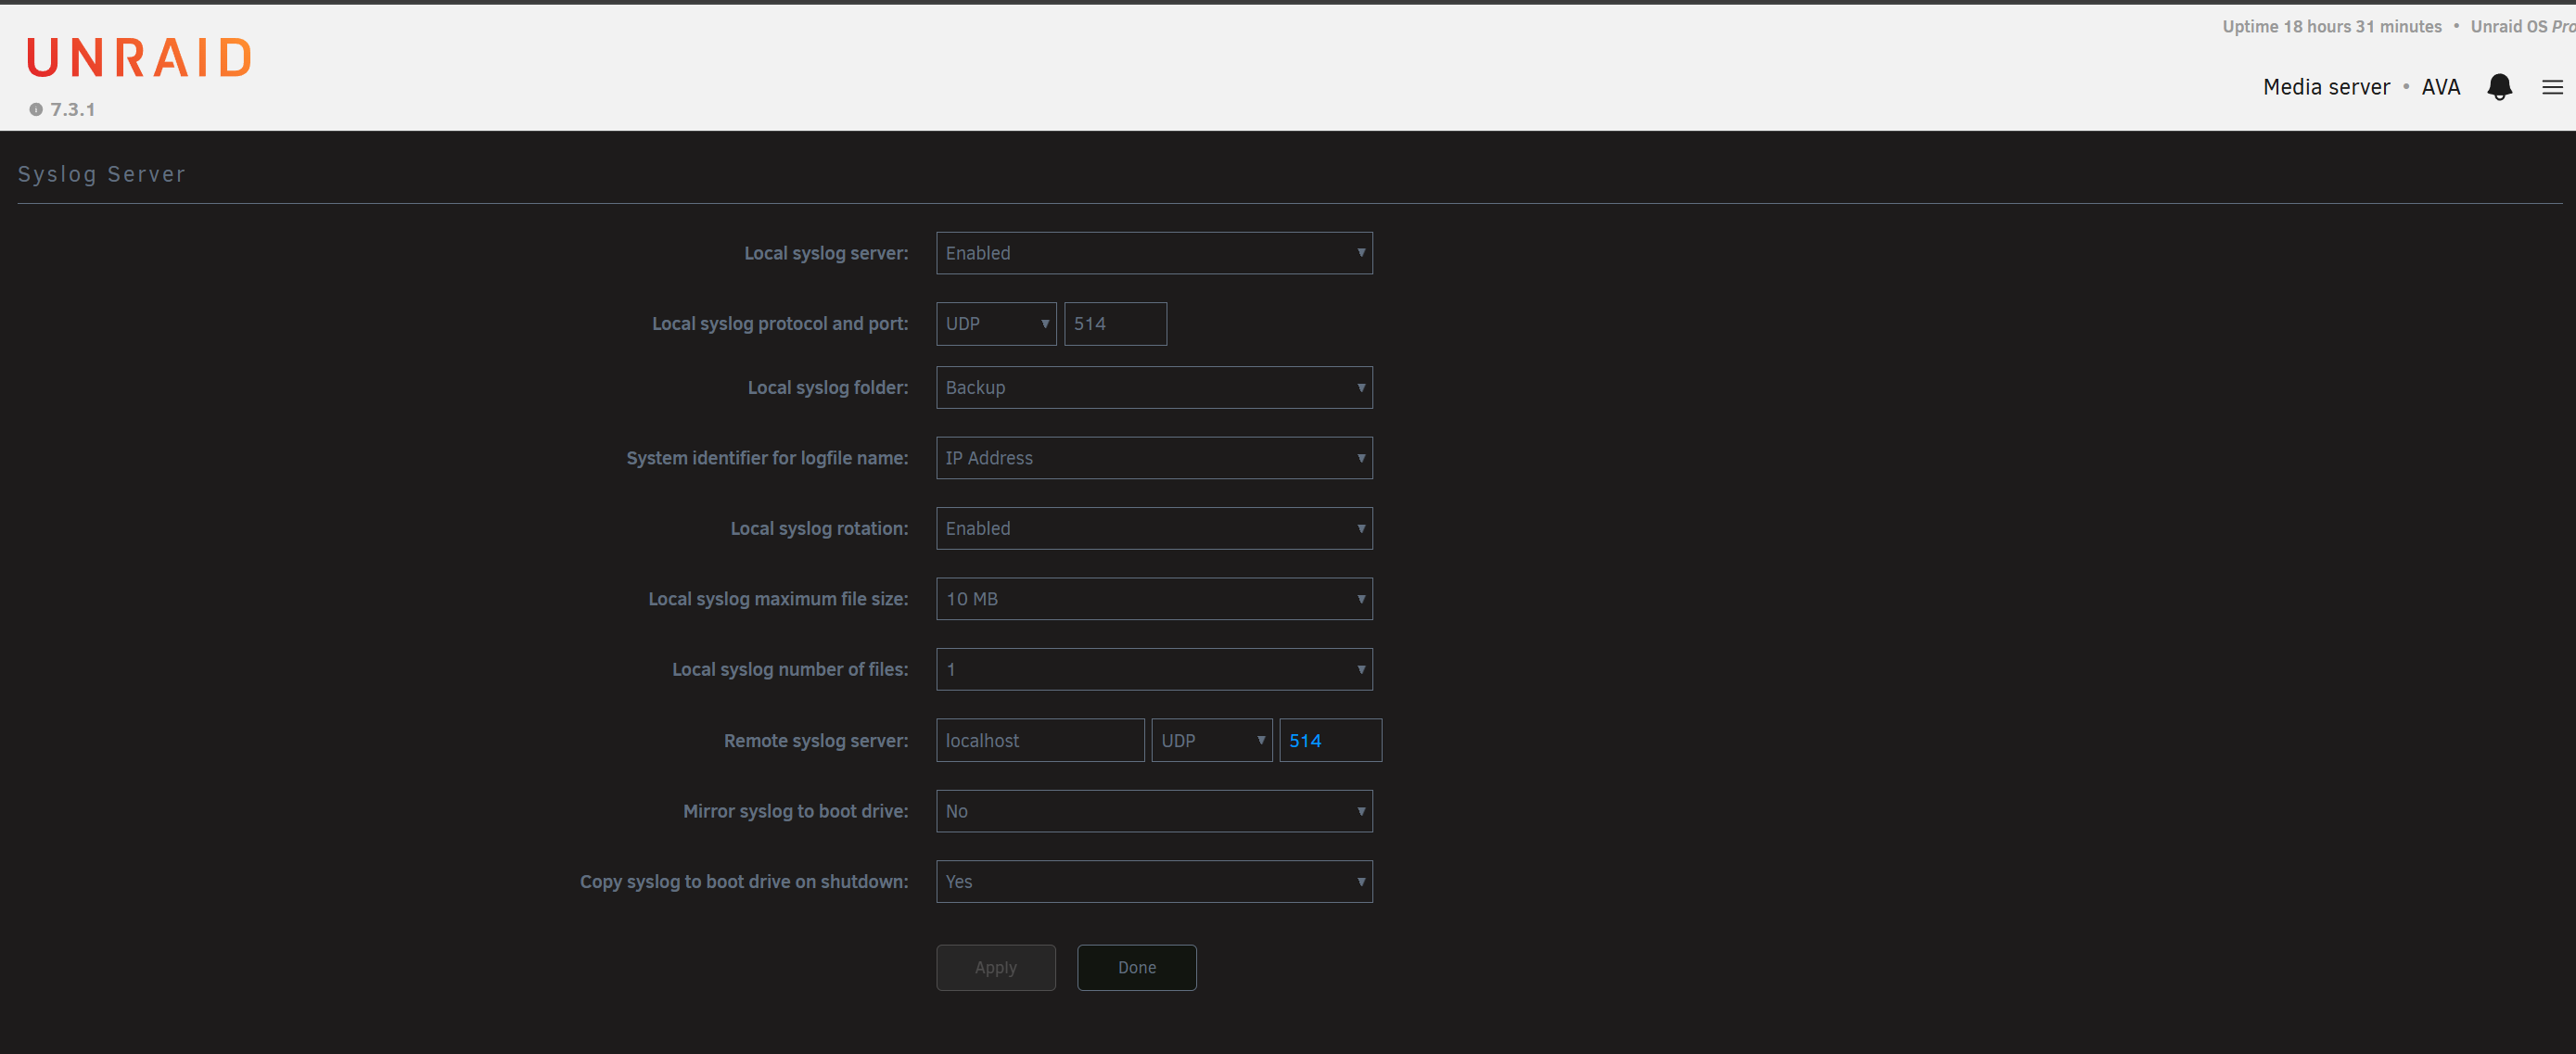Open the Local syslog number of files dropdown
Screen dimensions: 2576x1054
[x=1154, y=669]
